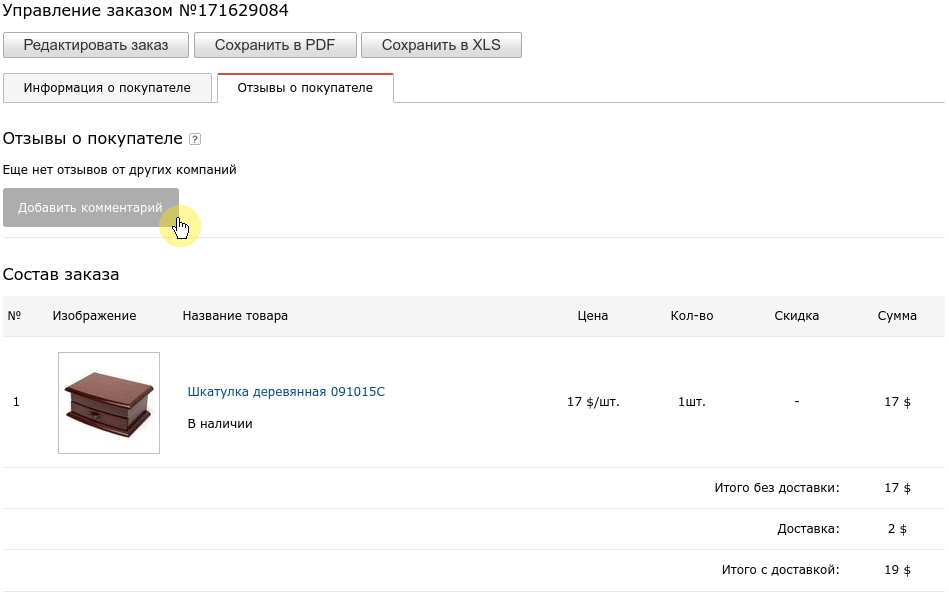Open the wooden jewelry box thumbnail
This screenshot has width=949, height=596.
pos(109,403)
